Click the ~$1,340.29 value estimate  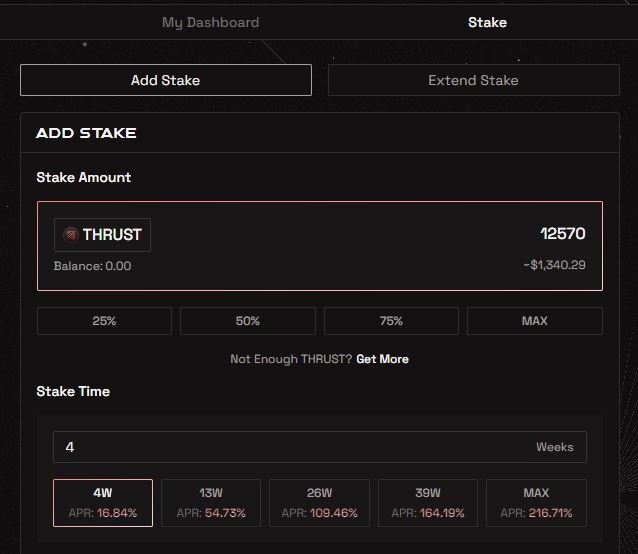pyautogui.click(x=553, y=265)
